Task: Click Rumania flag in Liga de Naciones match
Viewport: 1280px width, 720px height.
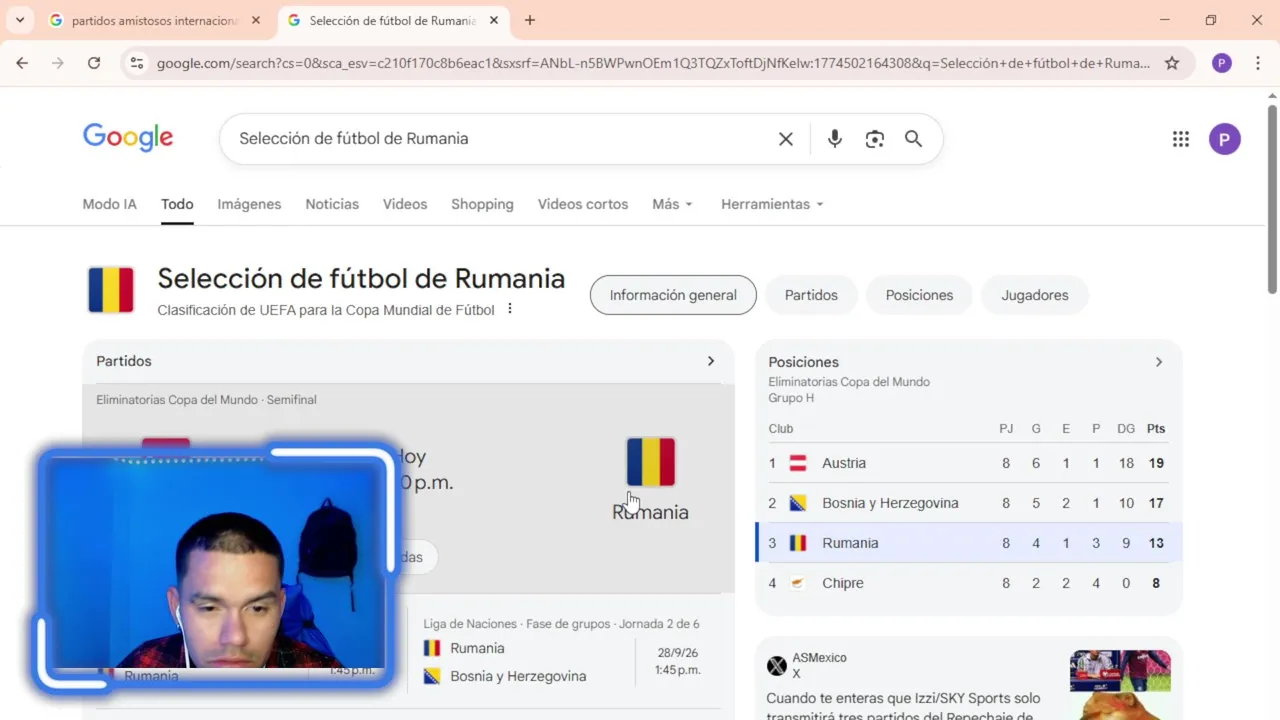Action: click(x=432, y=648)
